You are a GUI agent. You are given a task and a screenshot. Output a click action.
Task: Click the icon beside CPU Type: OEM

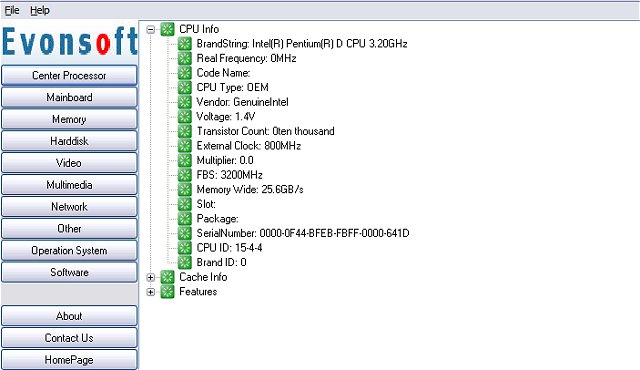point(184,87)
